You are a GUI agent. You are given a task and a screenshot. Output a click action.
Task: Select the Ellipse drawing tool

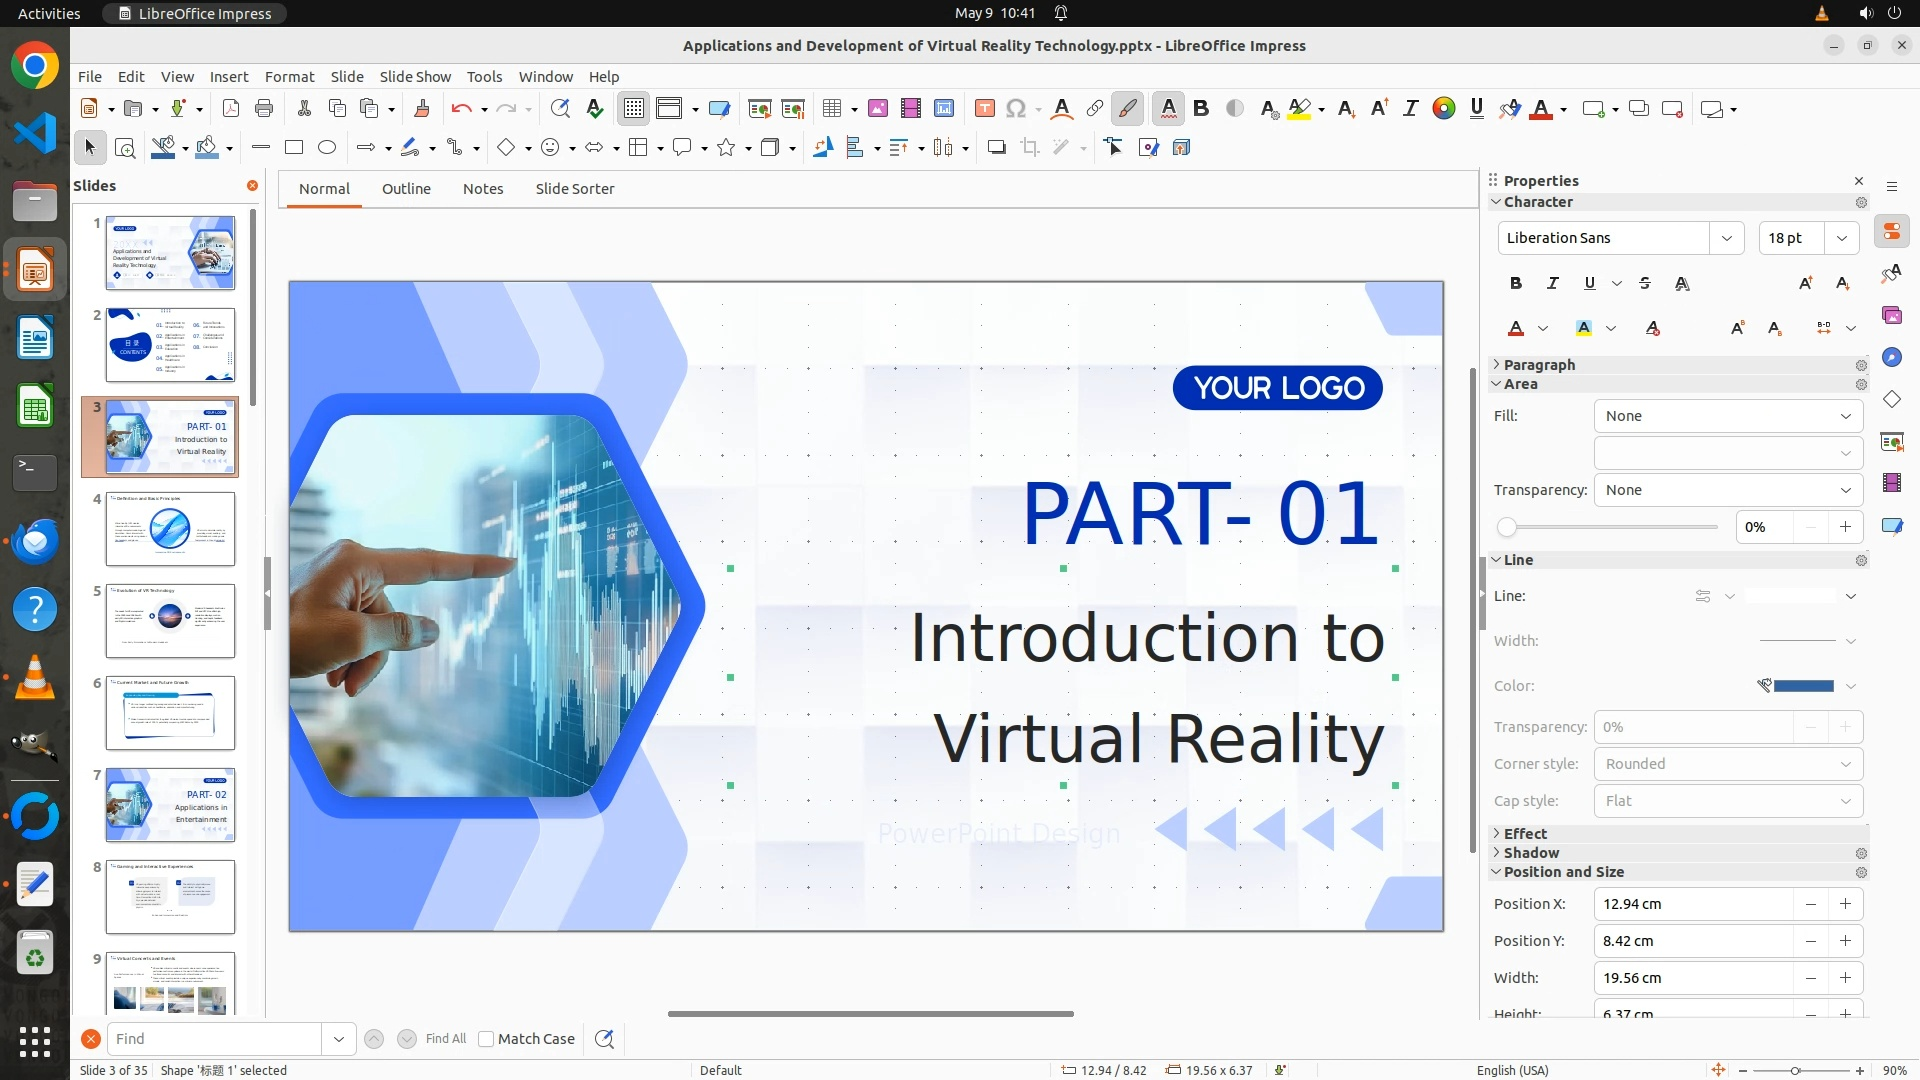click(327, 148)
